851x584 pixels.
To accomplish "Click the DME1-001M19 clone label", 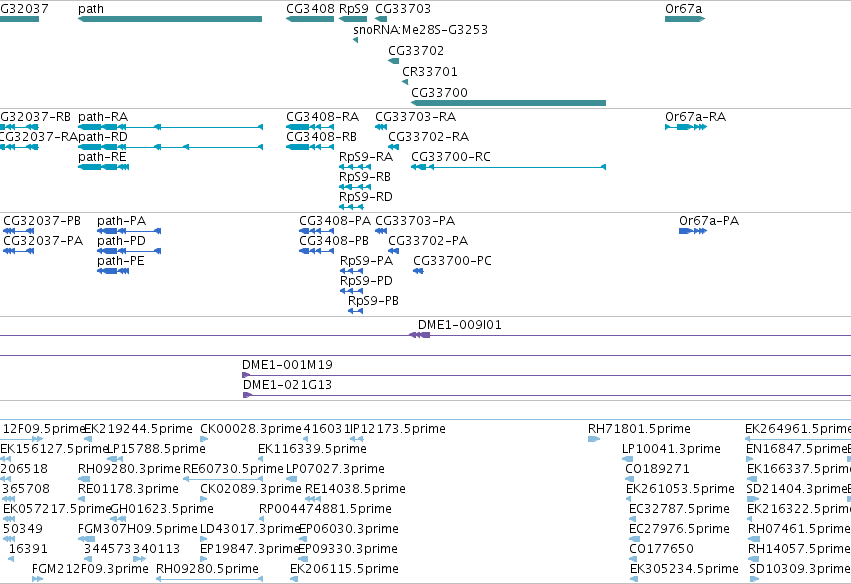I will (287, 365).
